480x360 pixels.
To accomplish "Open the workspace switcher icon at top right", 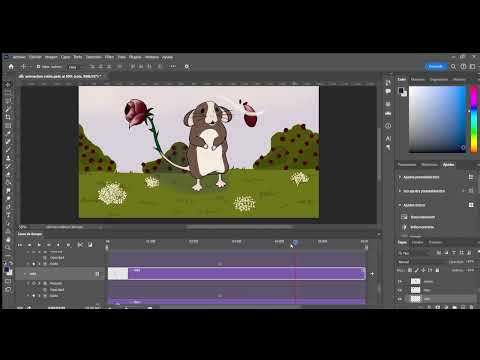I will [x=472, y=67].
